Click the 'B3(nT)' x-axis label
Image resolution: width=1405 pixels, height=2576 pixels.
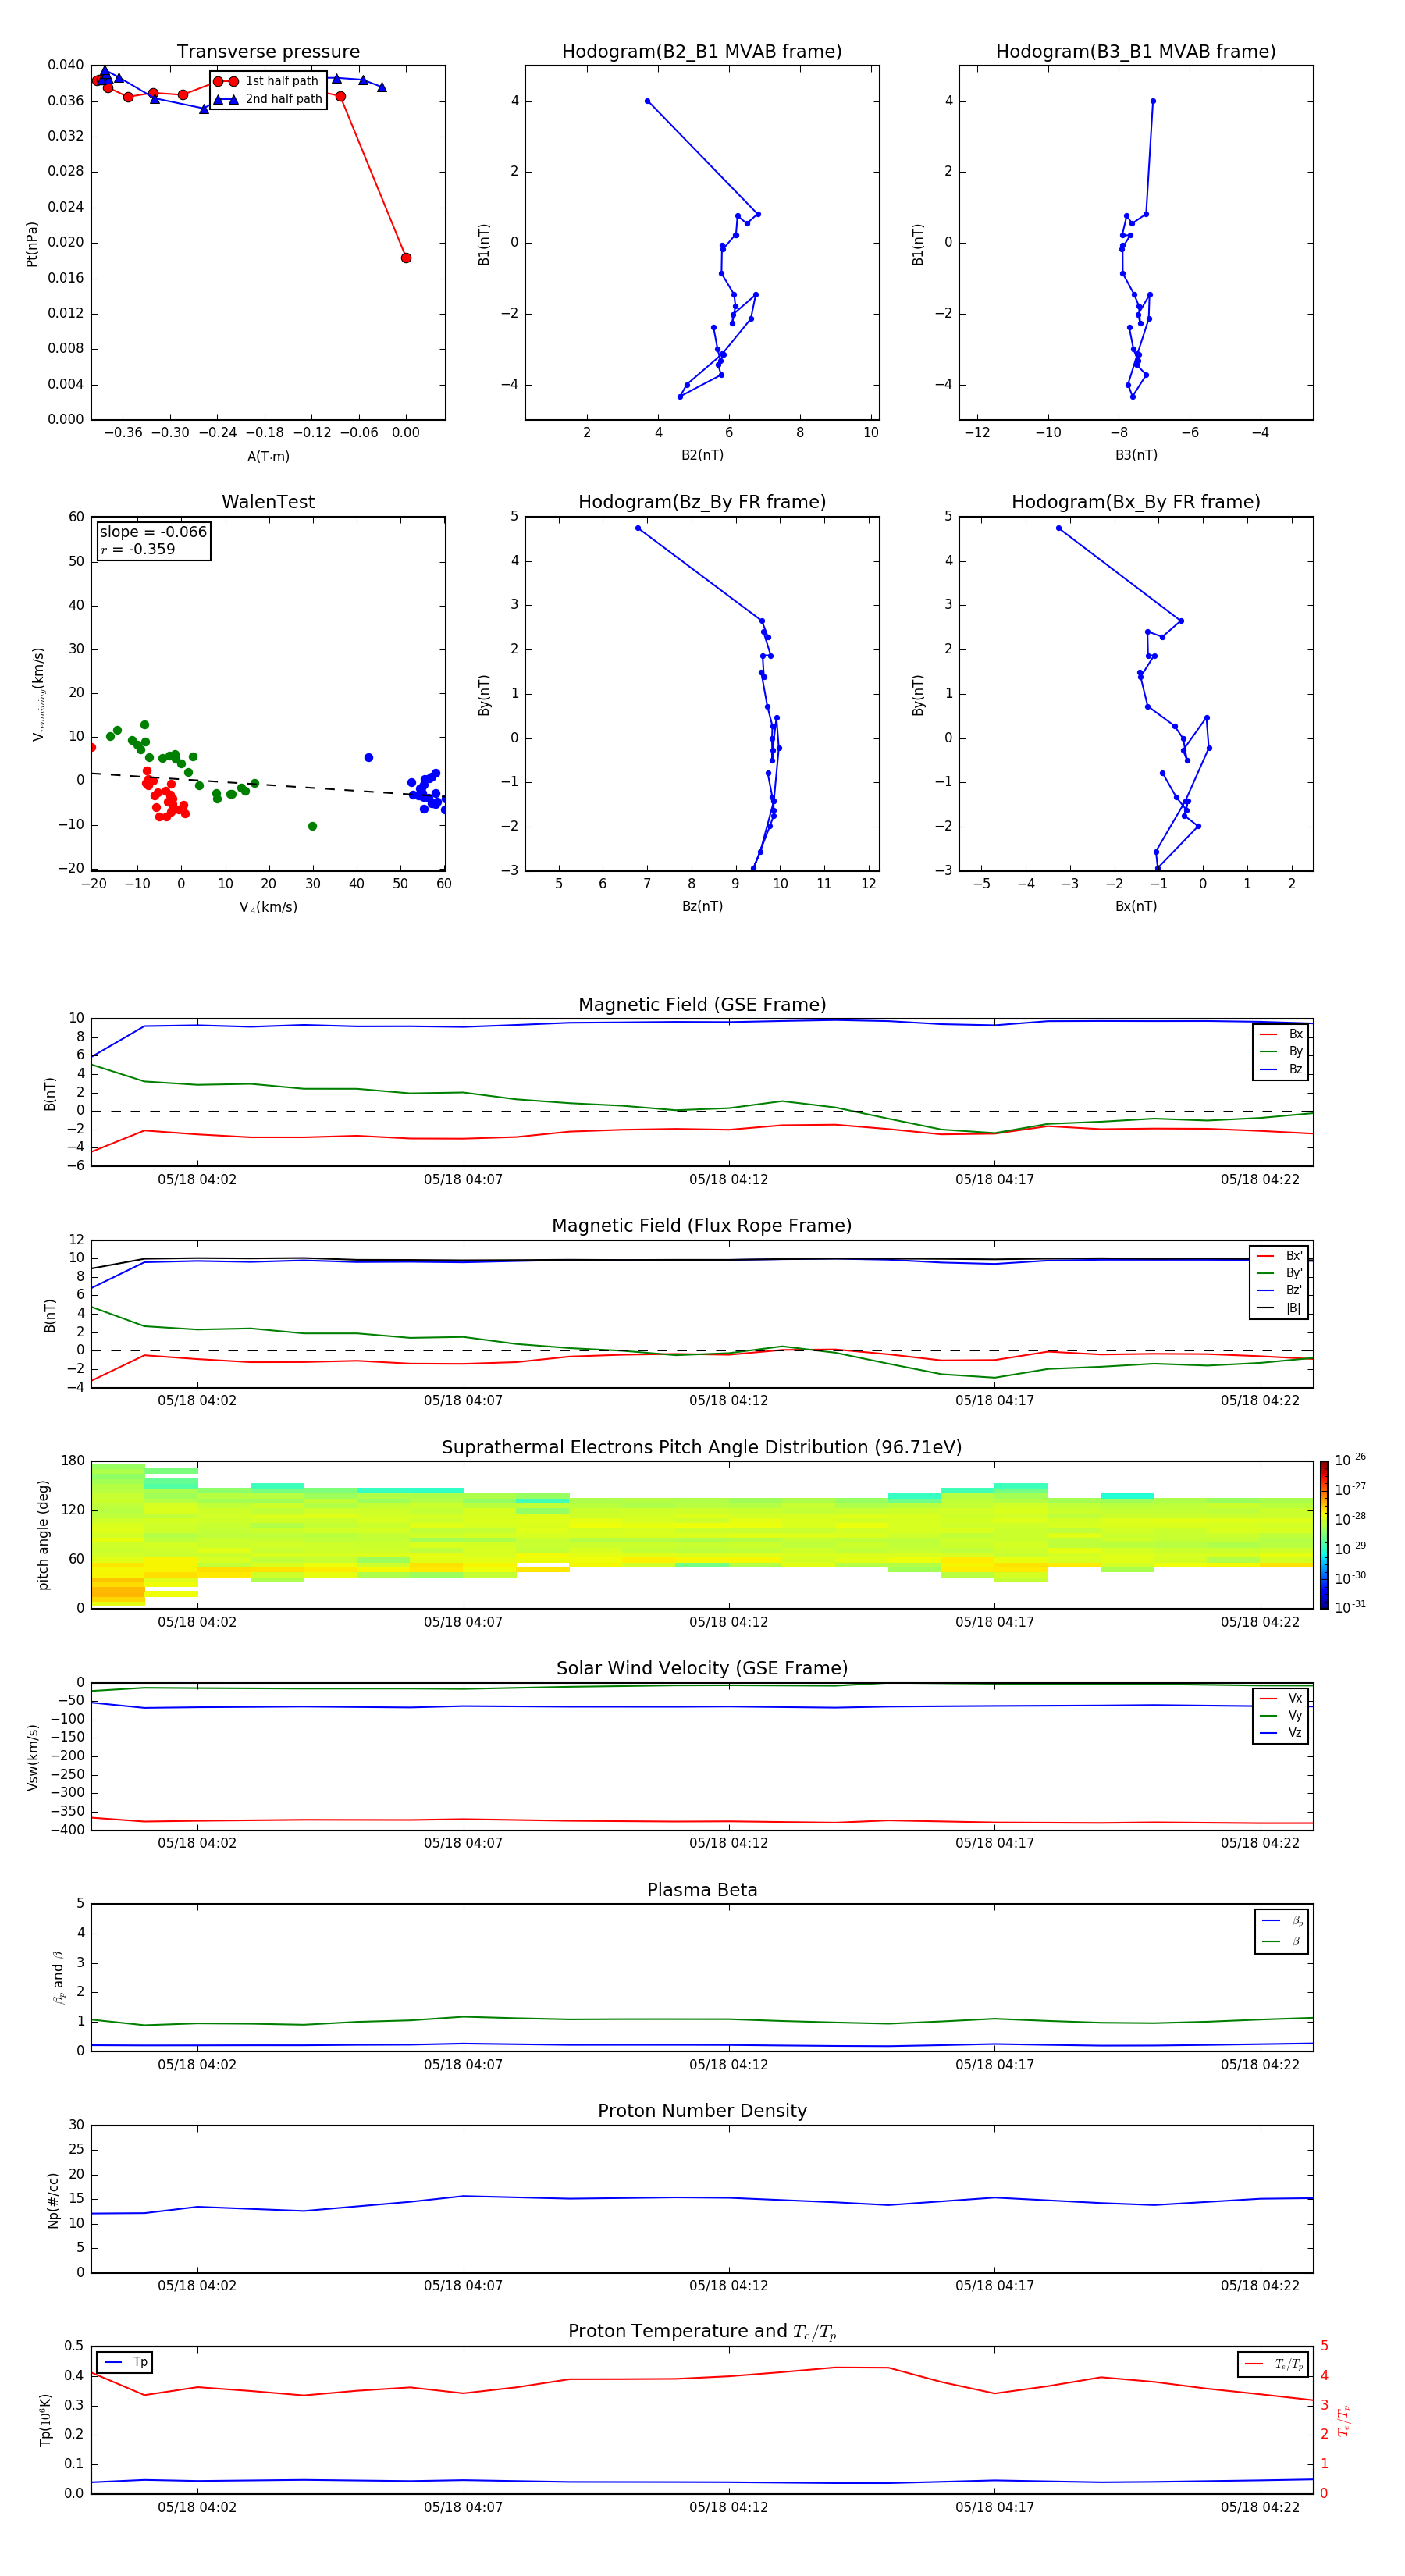(1136, 456)
